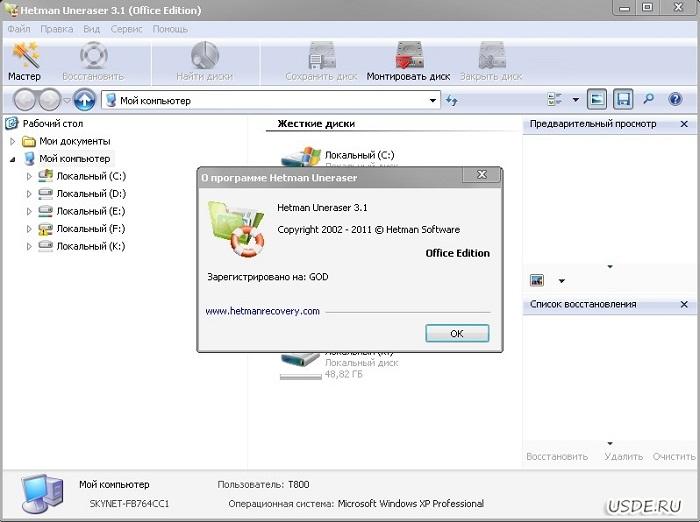Open the view mode dropdown arrow
This screenshot has width=700, height=522.
click(x=575, y=100)
